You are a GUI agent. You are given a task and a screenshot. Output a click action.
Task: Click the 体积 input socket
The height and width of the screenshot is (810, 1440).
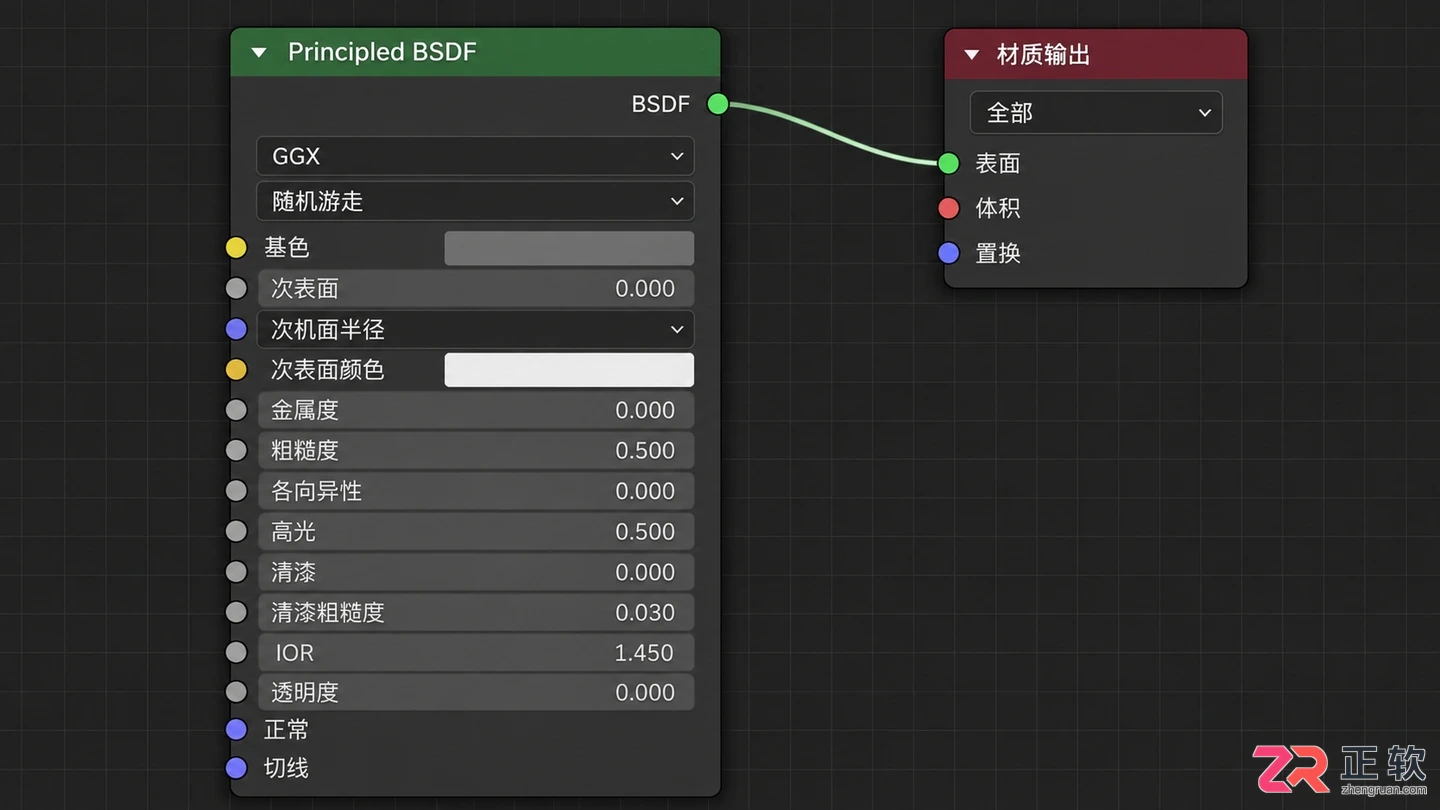tap(949, 208)
